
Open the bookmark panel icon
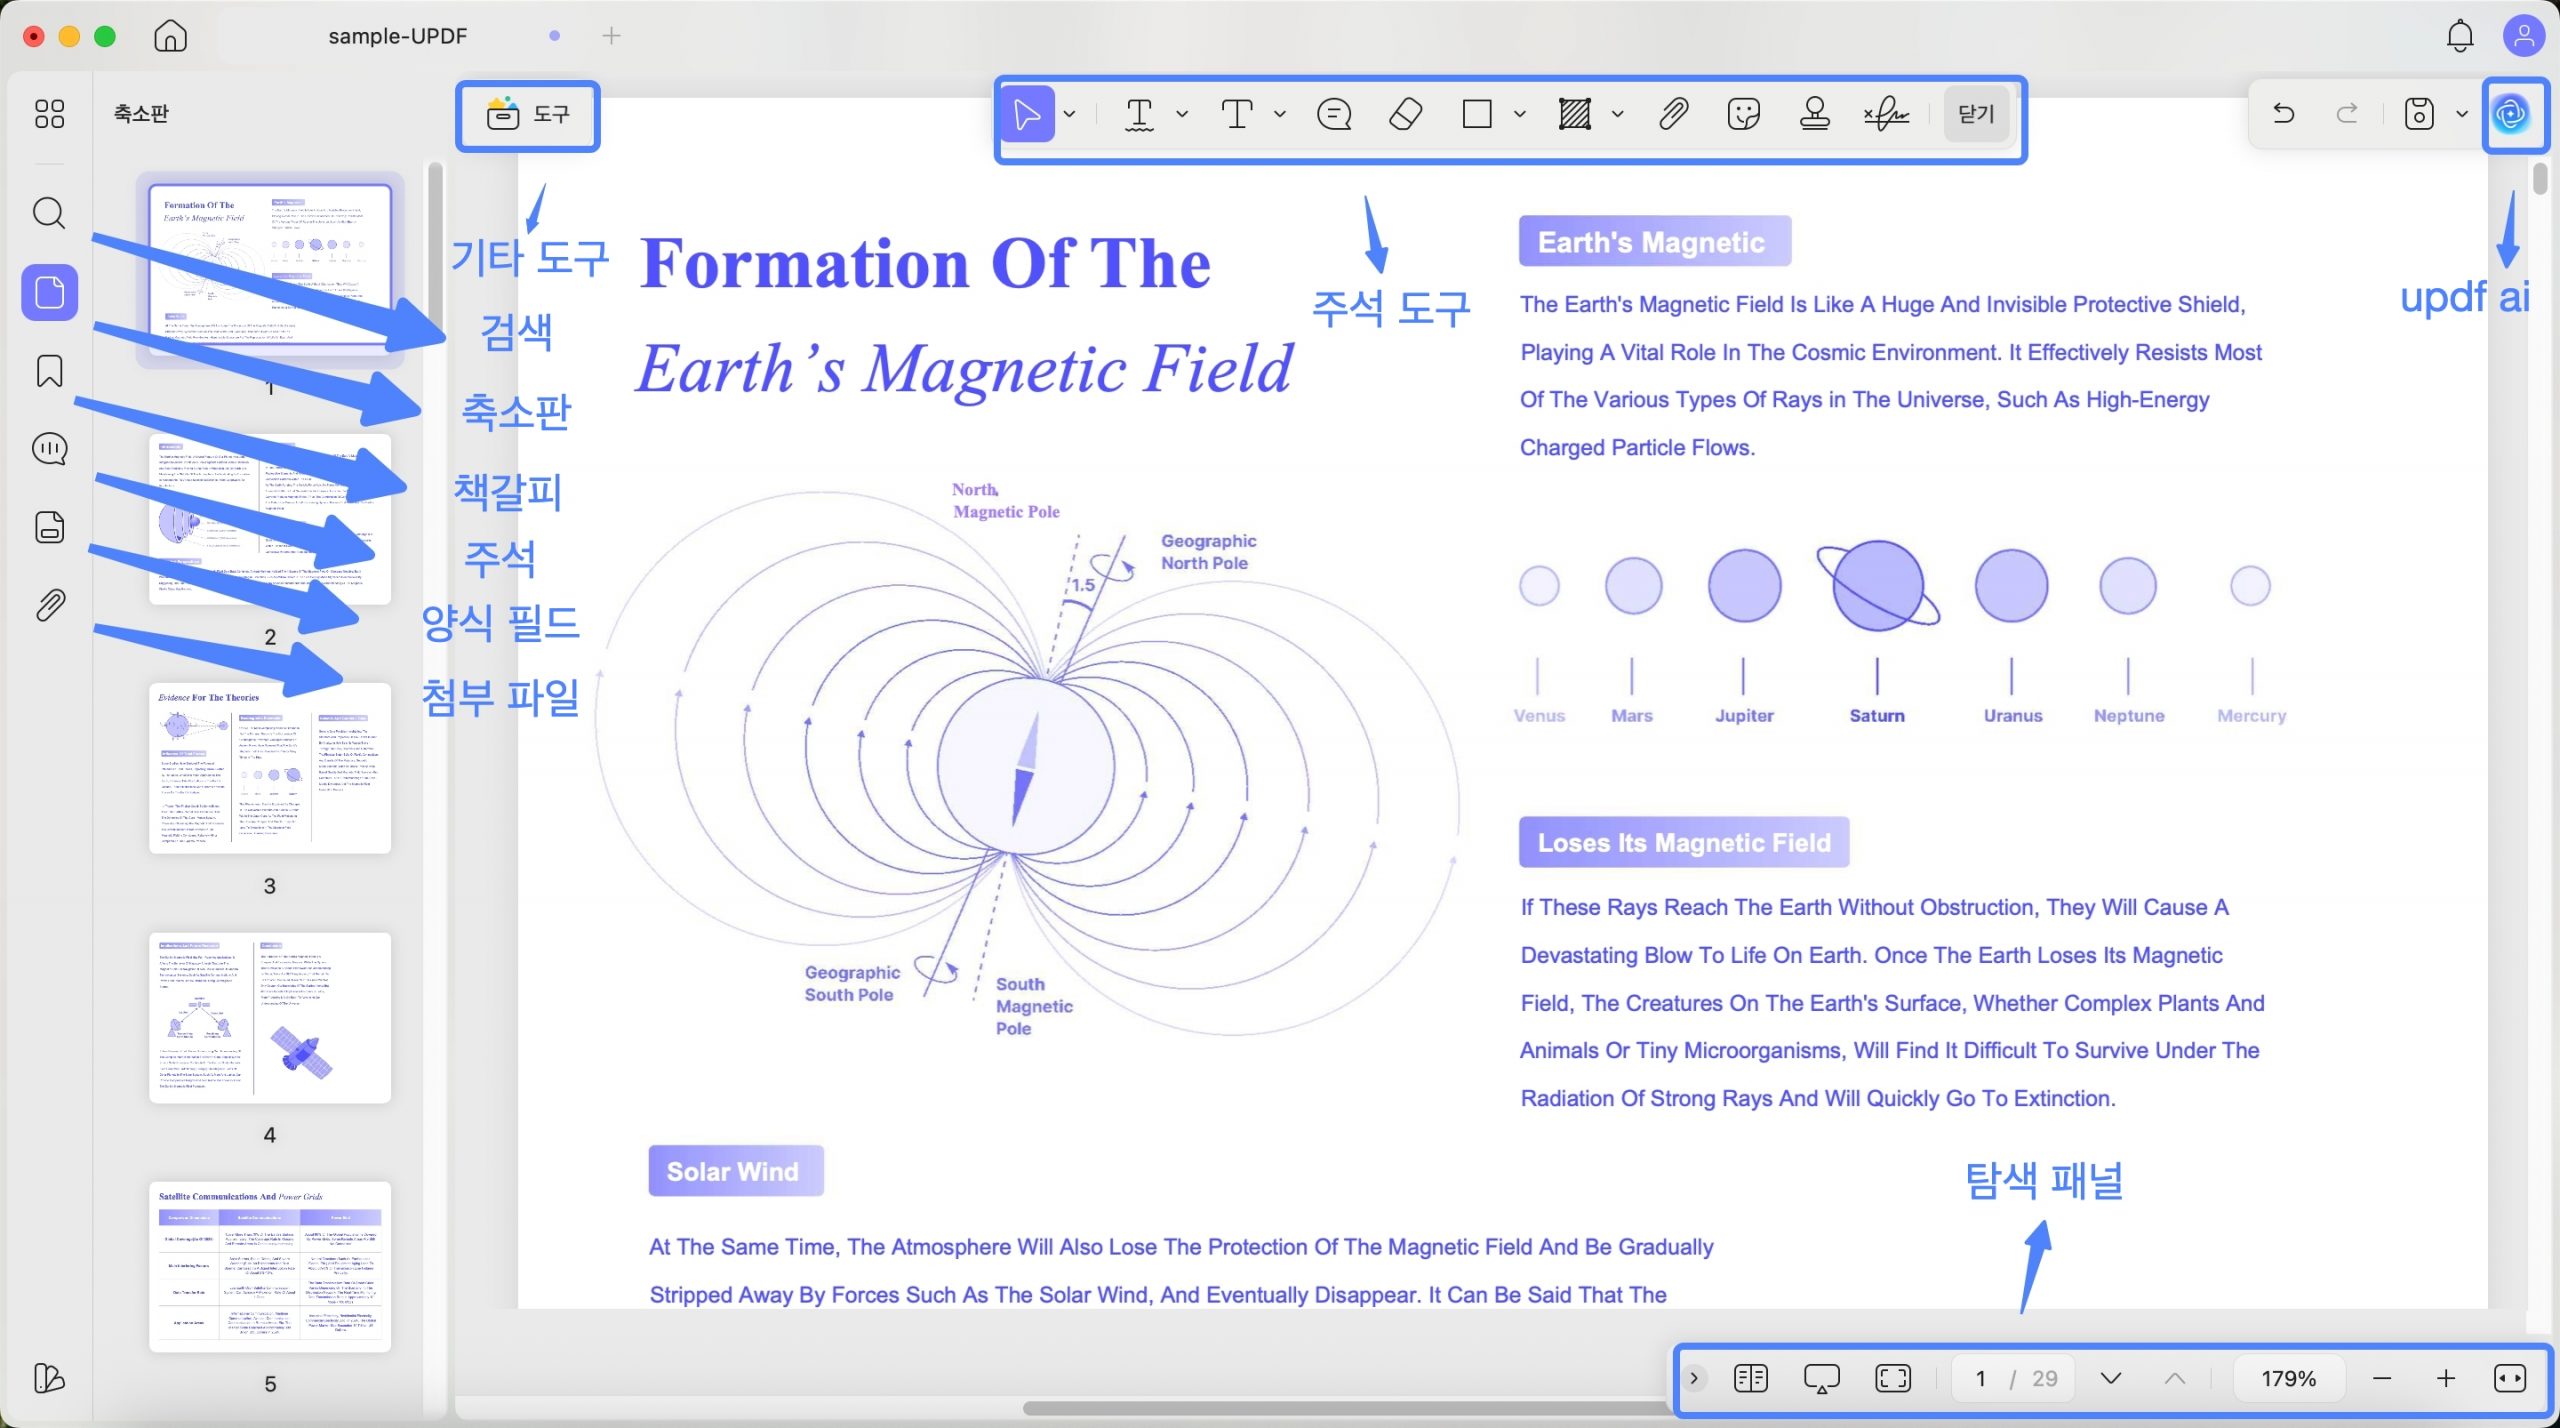click(x=49, y=371)
